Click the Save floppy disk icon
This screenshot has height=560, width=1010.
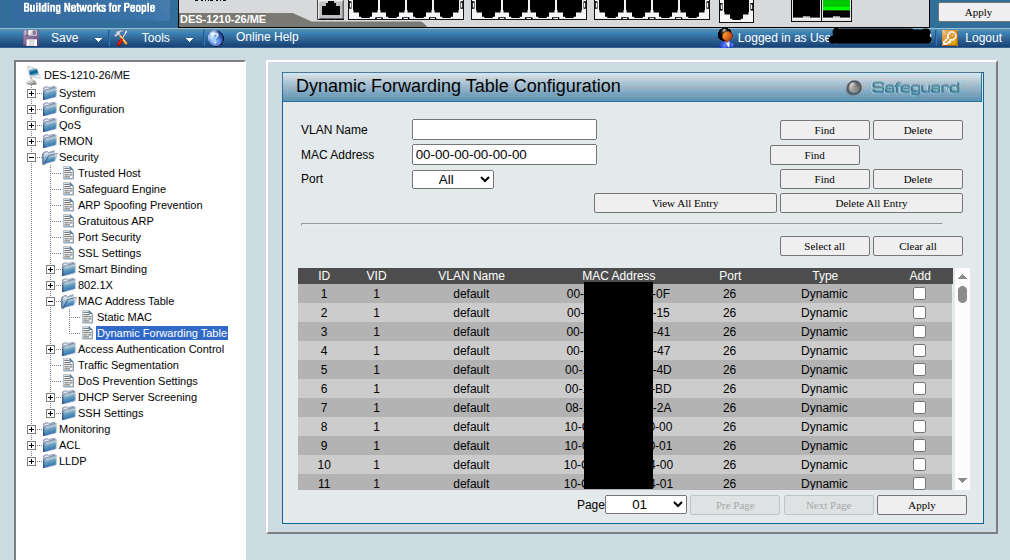31,38
